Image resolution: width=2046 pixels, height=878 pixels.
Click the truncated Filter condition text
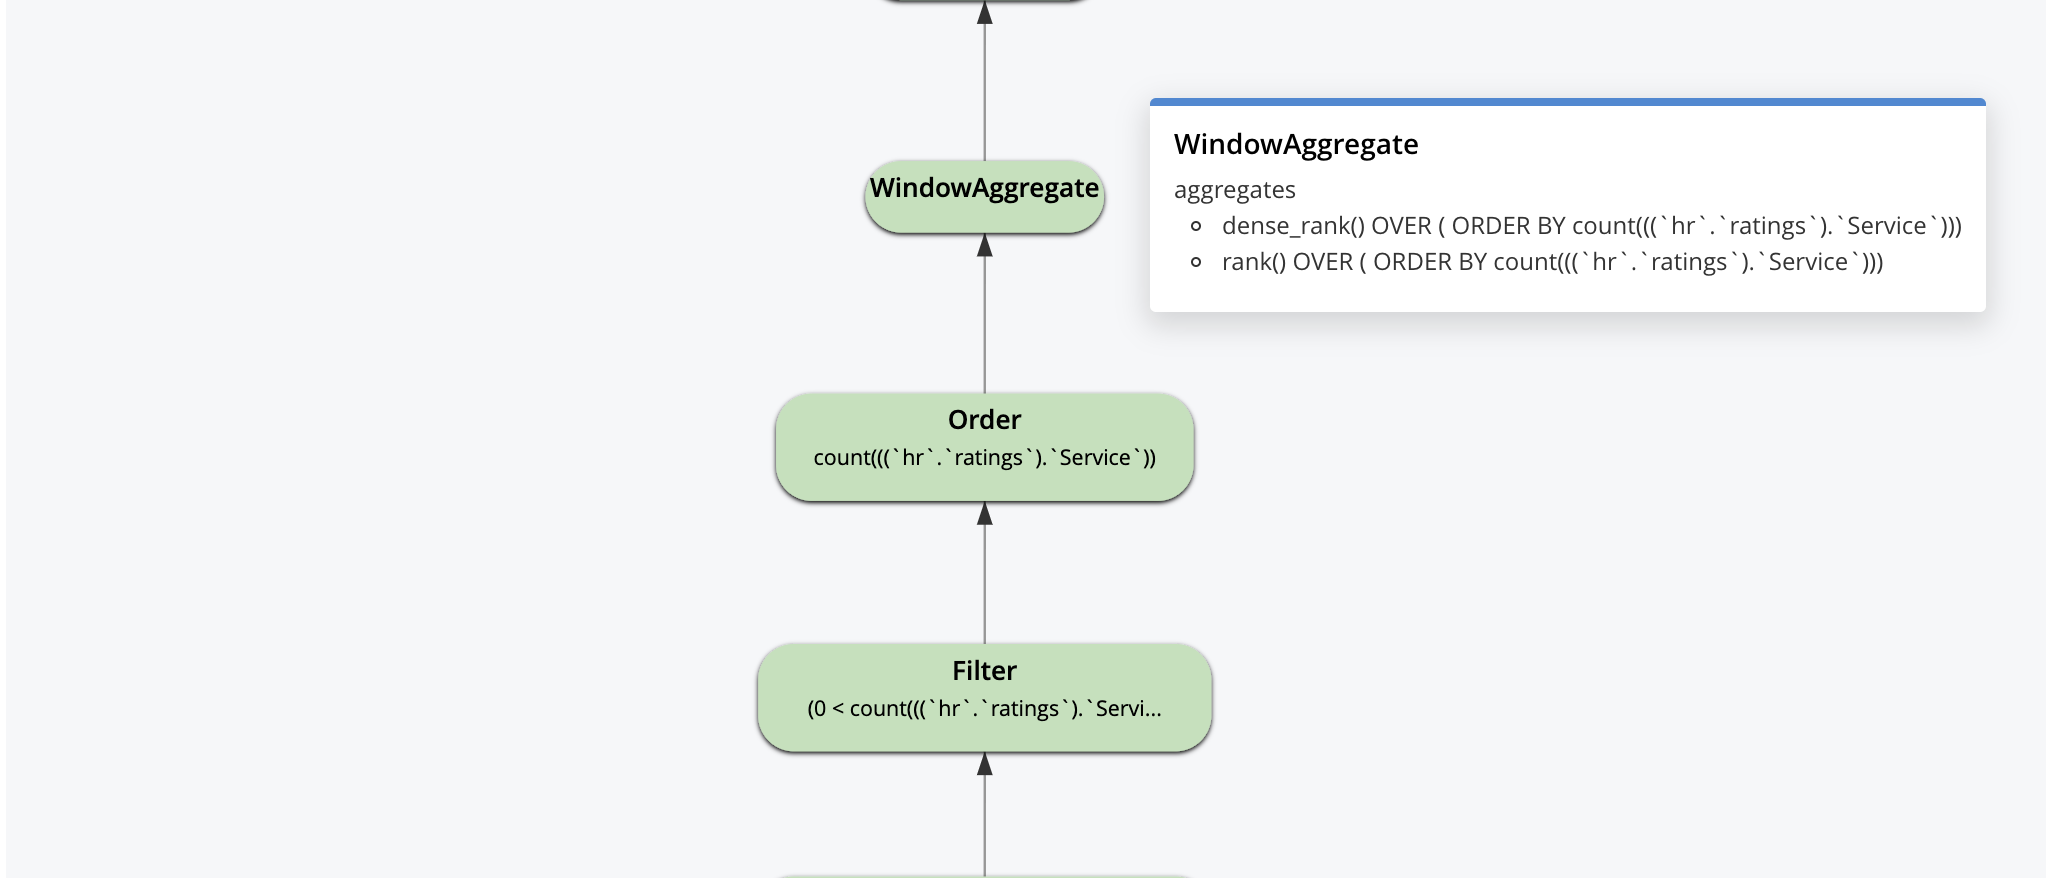984,708
